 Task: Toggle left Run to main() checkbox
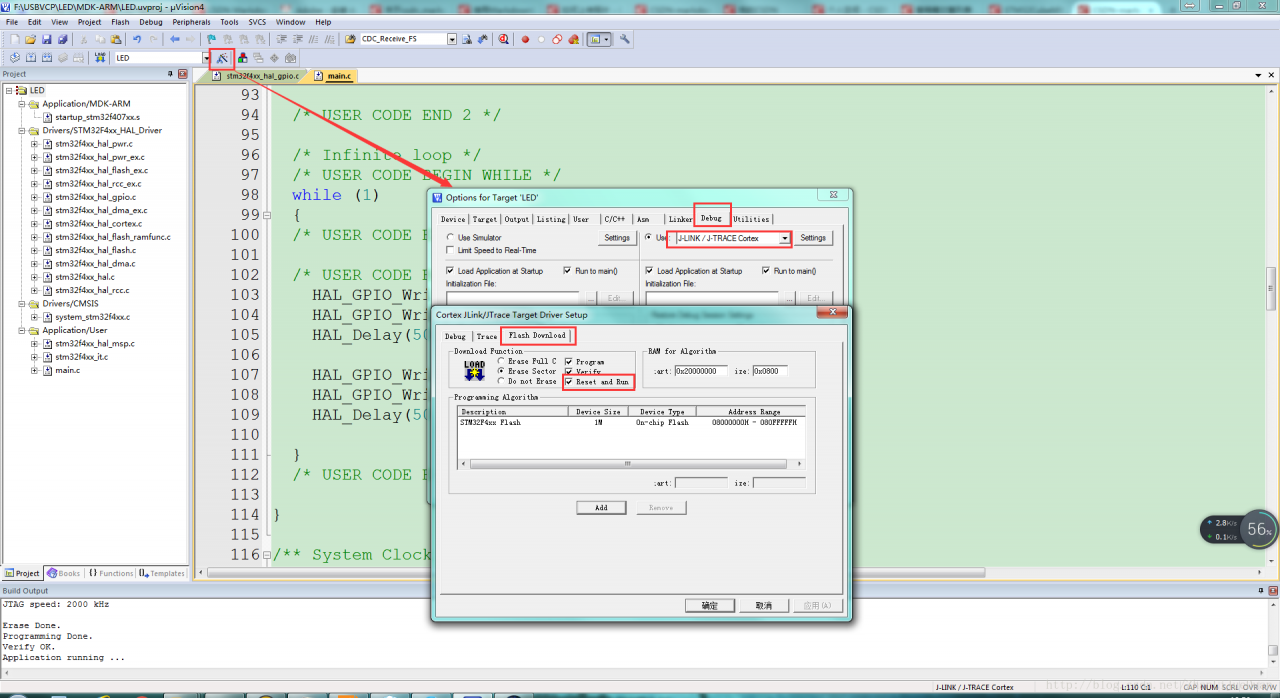[x=568, y=271]
